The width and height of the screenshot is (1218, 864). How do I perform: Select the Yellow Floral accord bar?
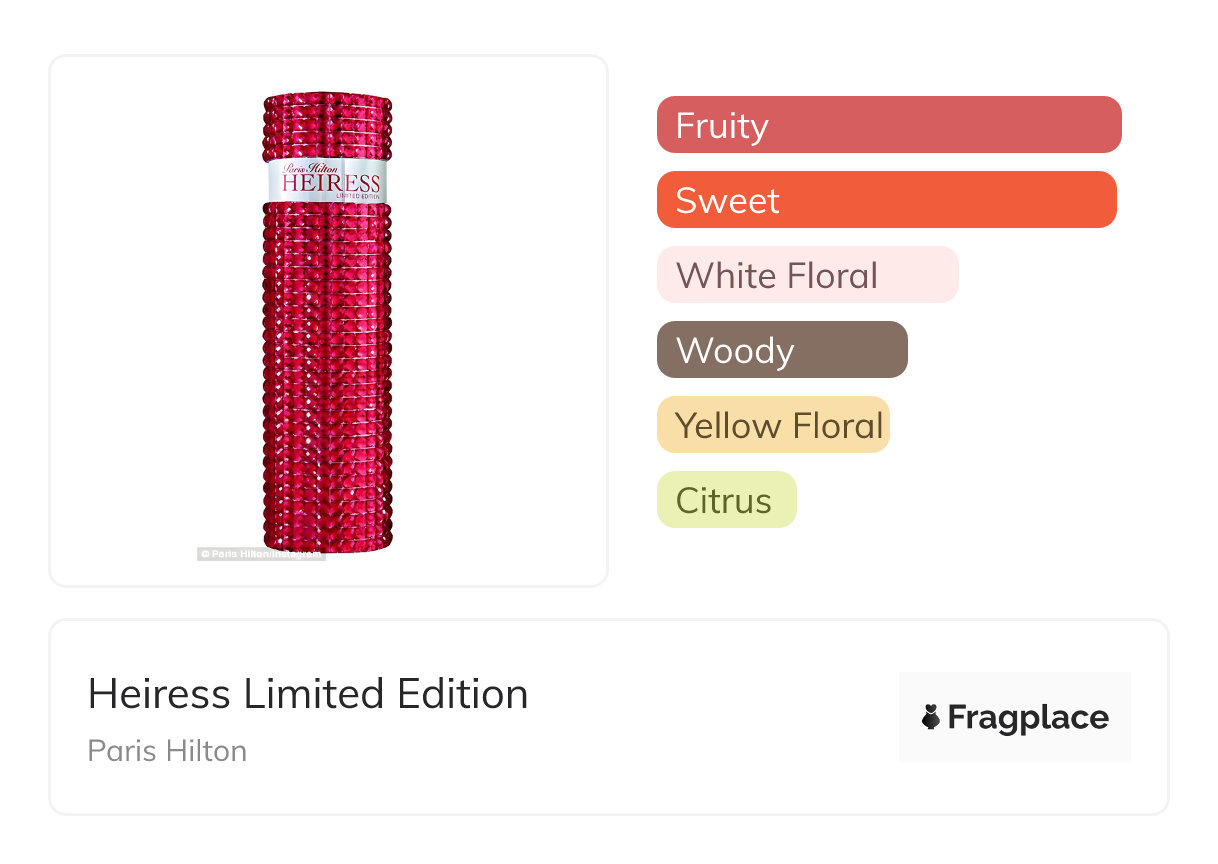773,425
